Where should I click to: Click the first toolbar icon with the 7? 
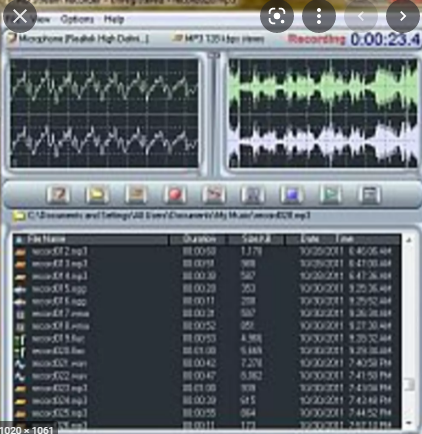(x=58, y=194)
